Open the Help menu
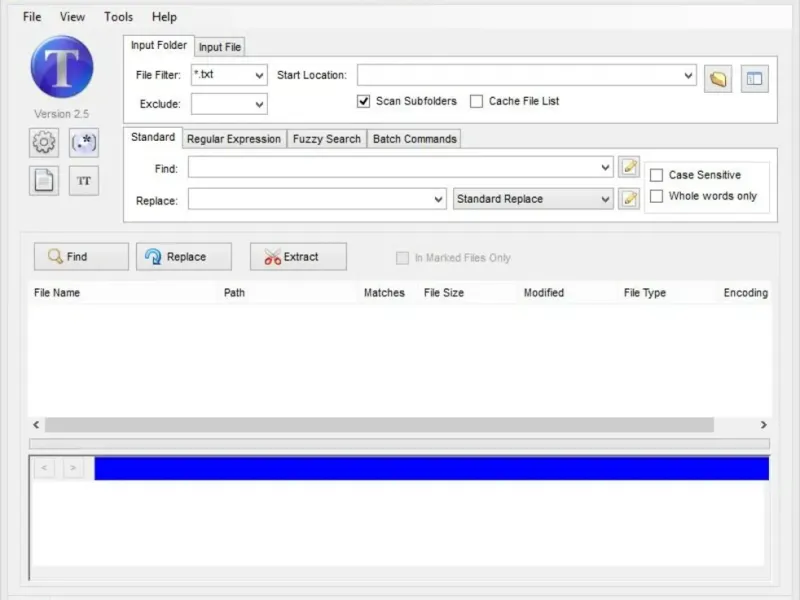The image size is (800, 600). click(164, 17)
